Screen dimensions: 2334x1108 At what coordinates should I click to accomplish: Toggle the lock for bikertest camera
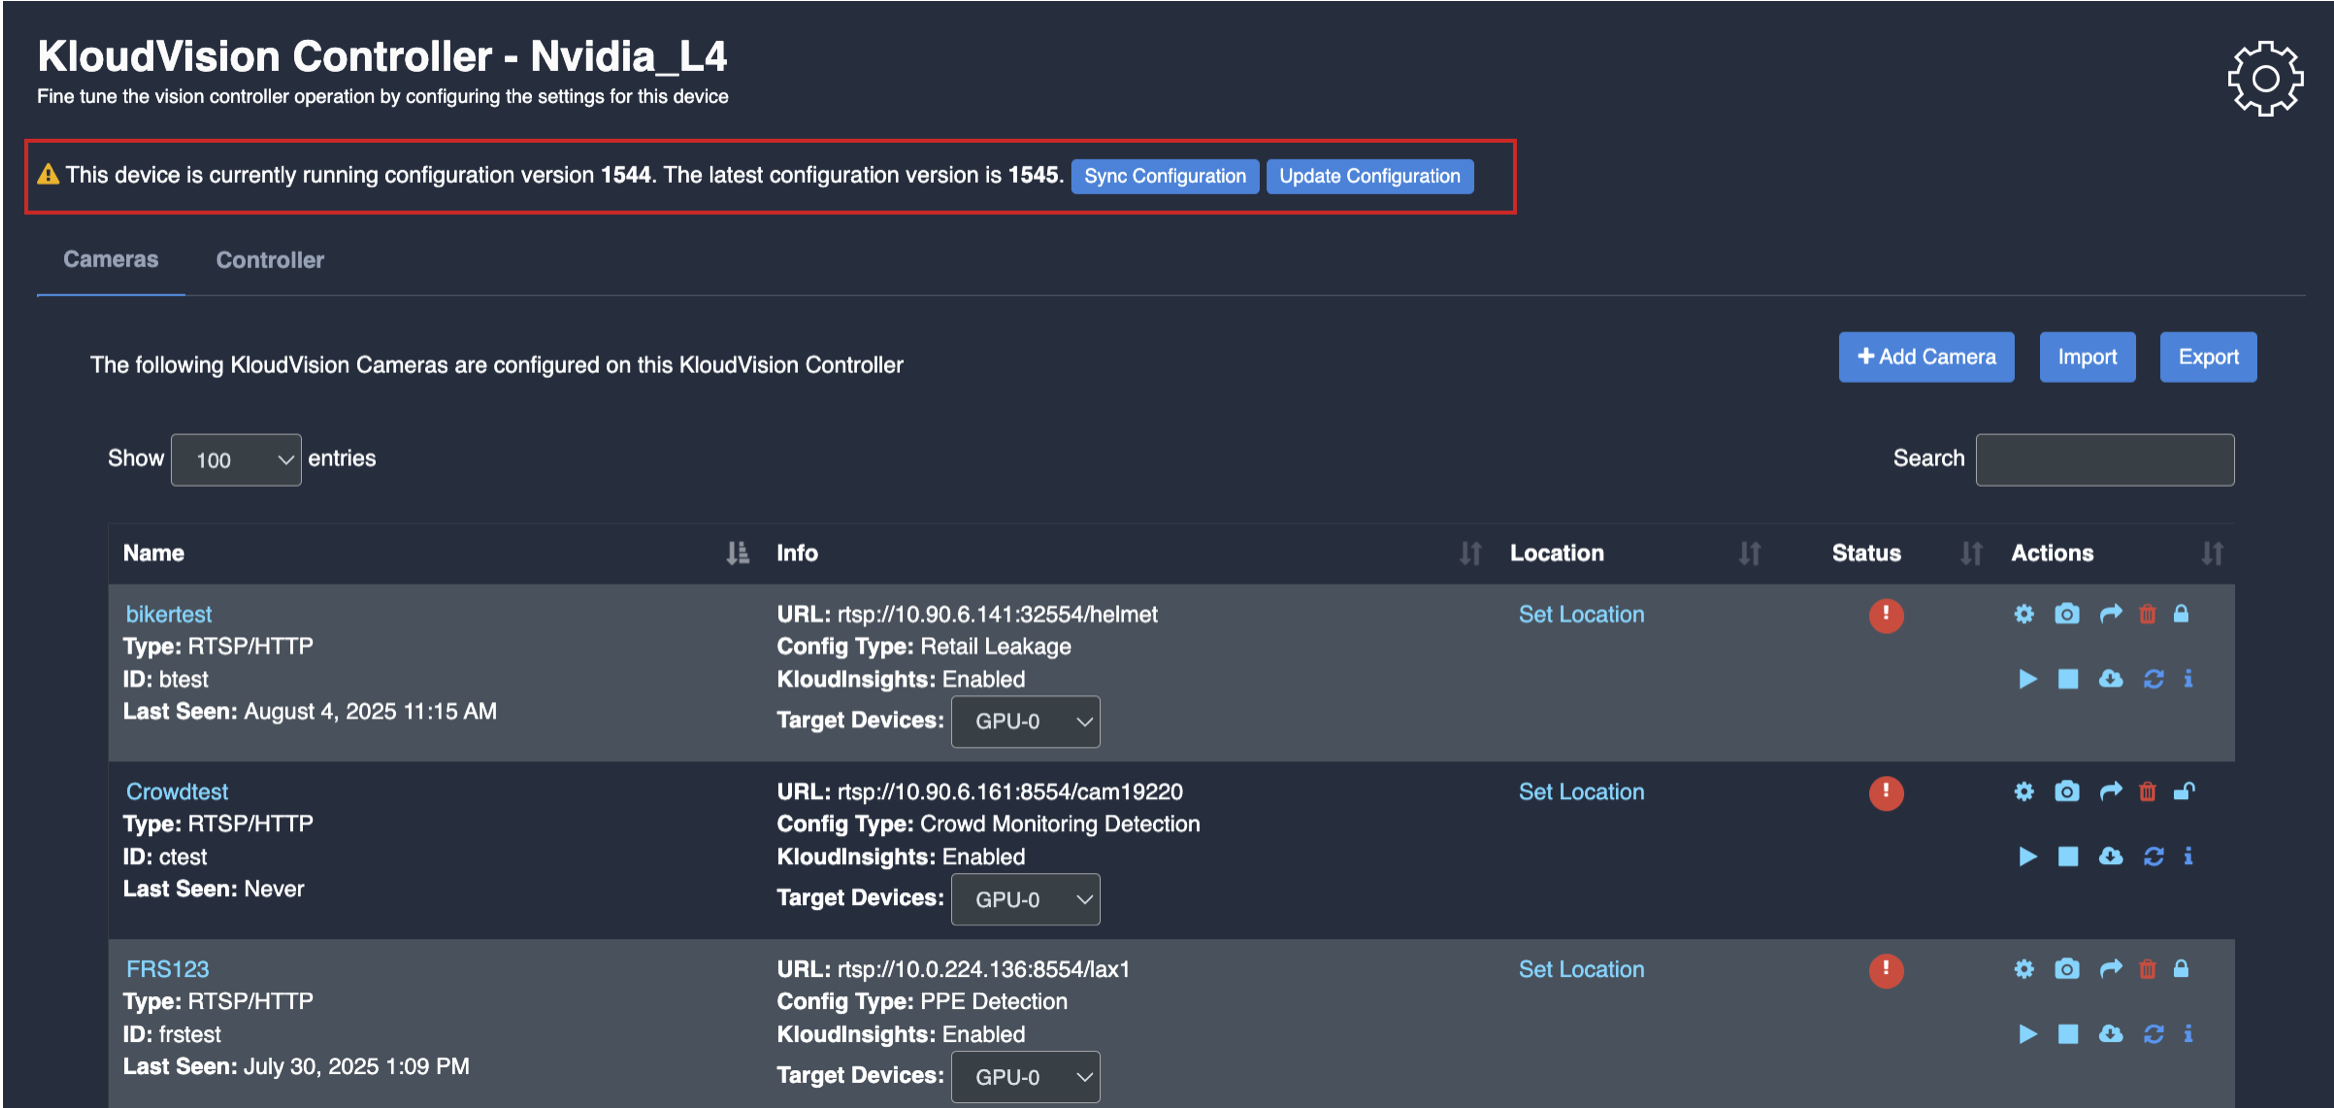tap(2182, 614)
